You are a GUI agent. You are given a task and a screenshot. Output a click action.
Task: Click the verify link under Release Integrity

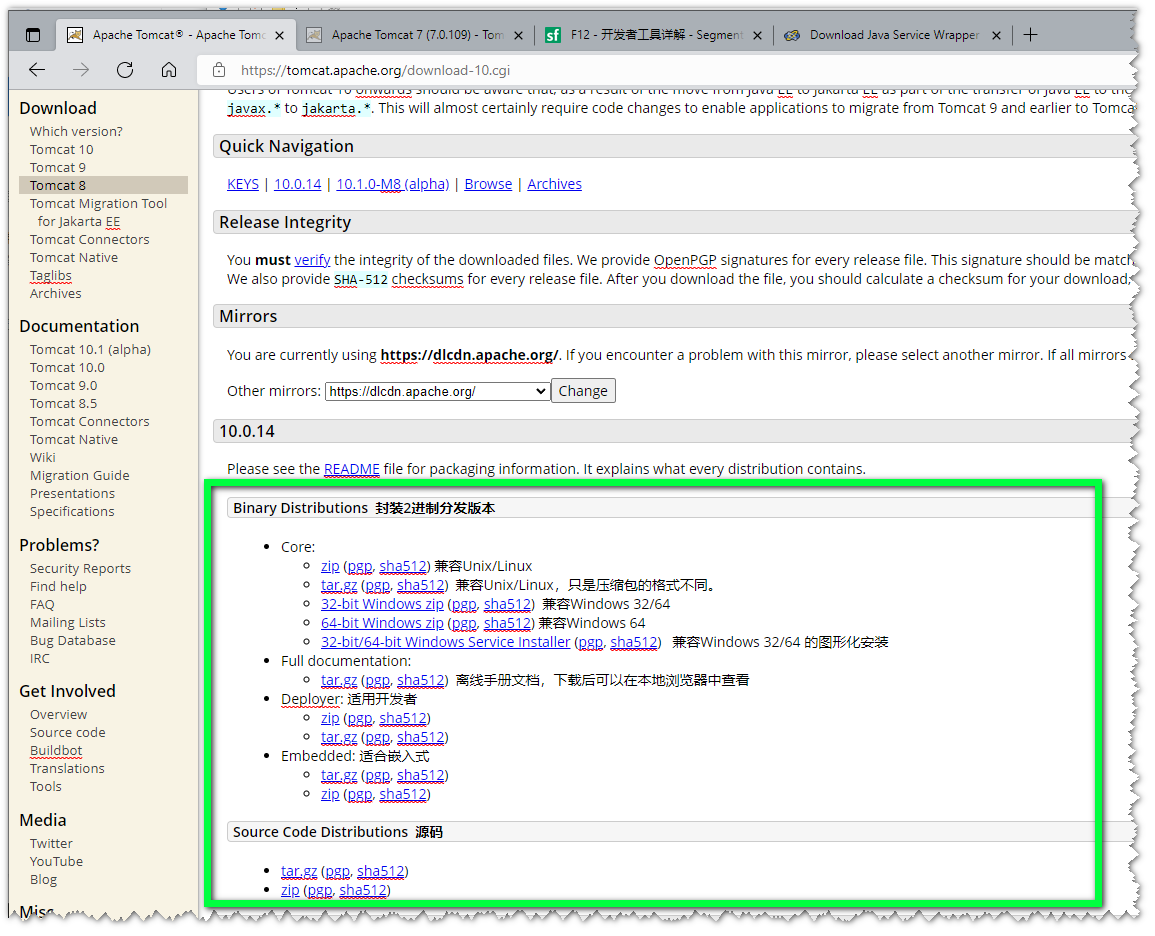[312, 260]
